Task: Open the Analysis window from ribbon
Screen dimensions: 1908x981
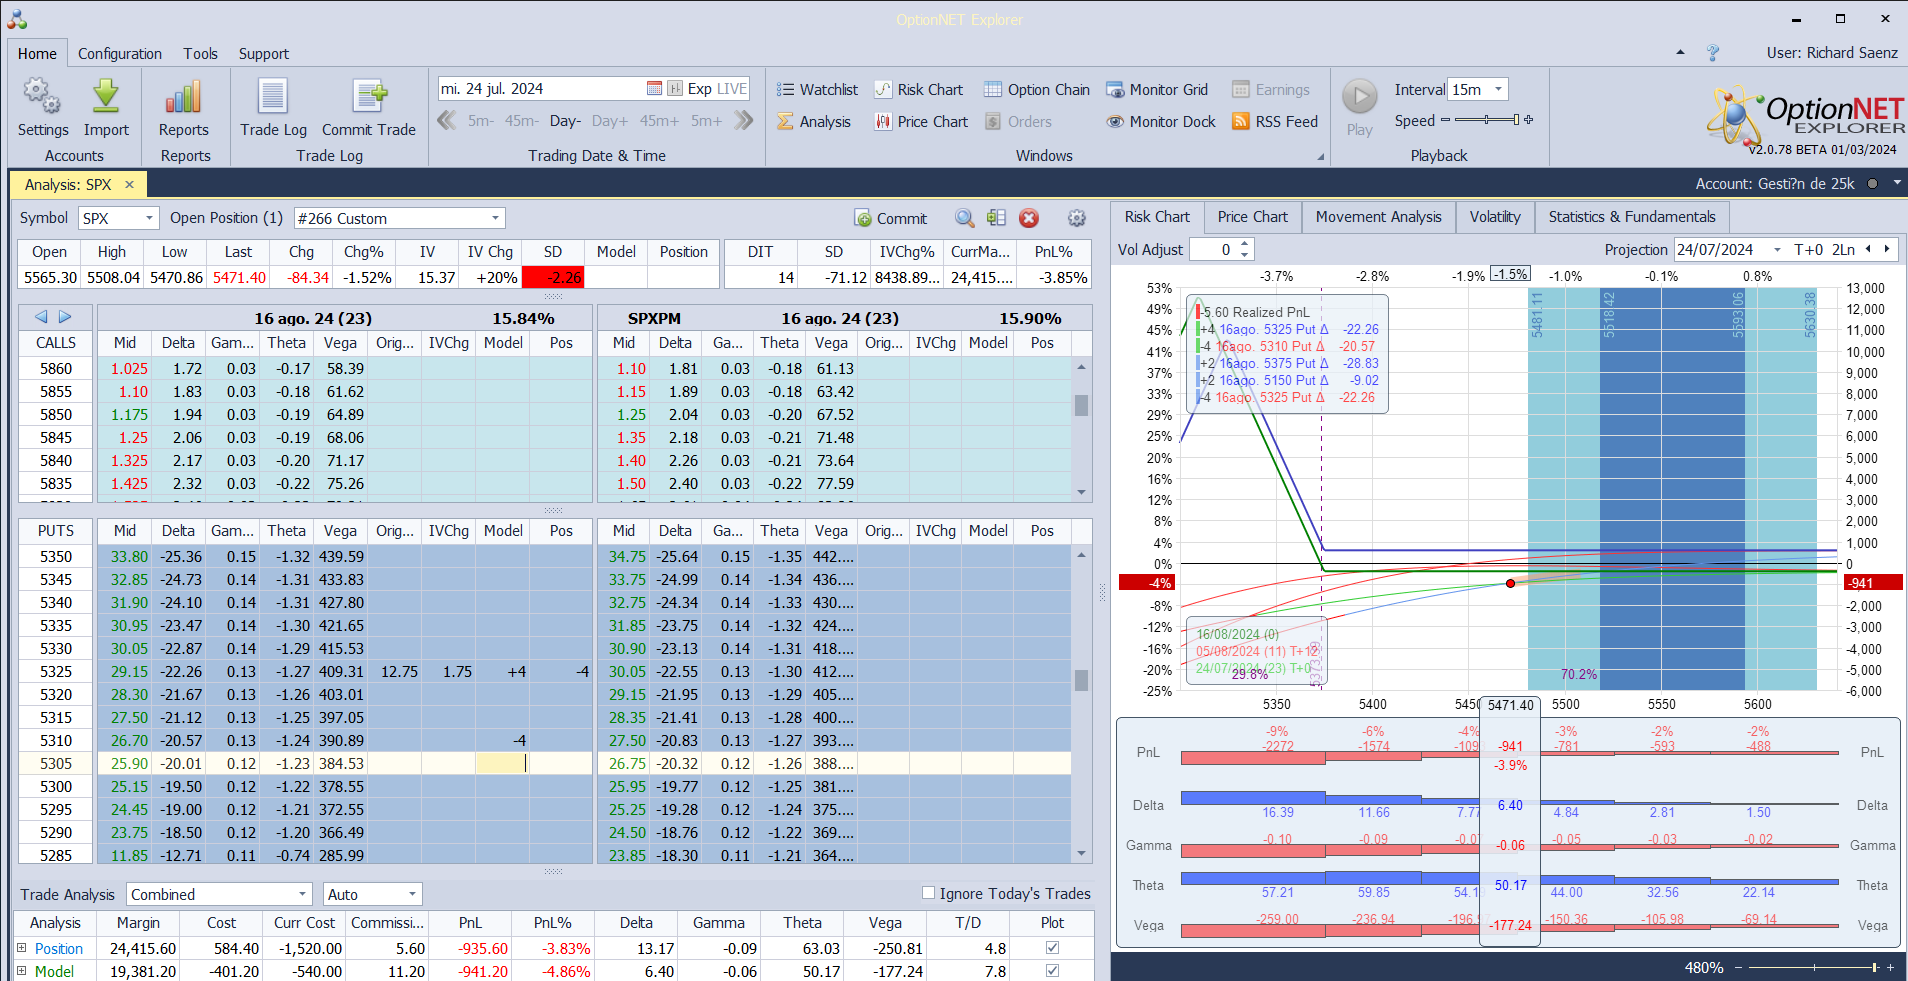Action: pos(814,122)
